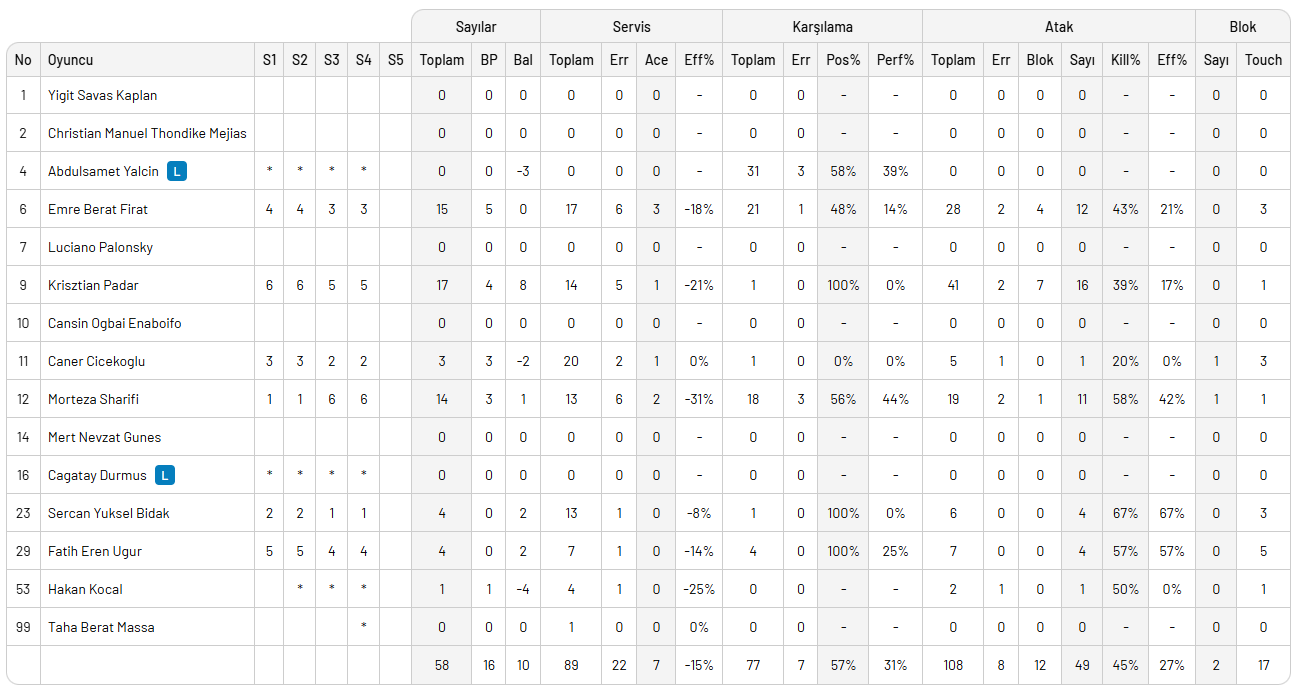The width and height of the screenshot is (1298, 699).
Task: Click the Touch column header
Action: pyautogui.click(x=1263, y=60)
